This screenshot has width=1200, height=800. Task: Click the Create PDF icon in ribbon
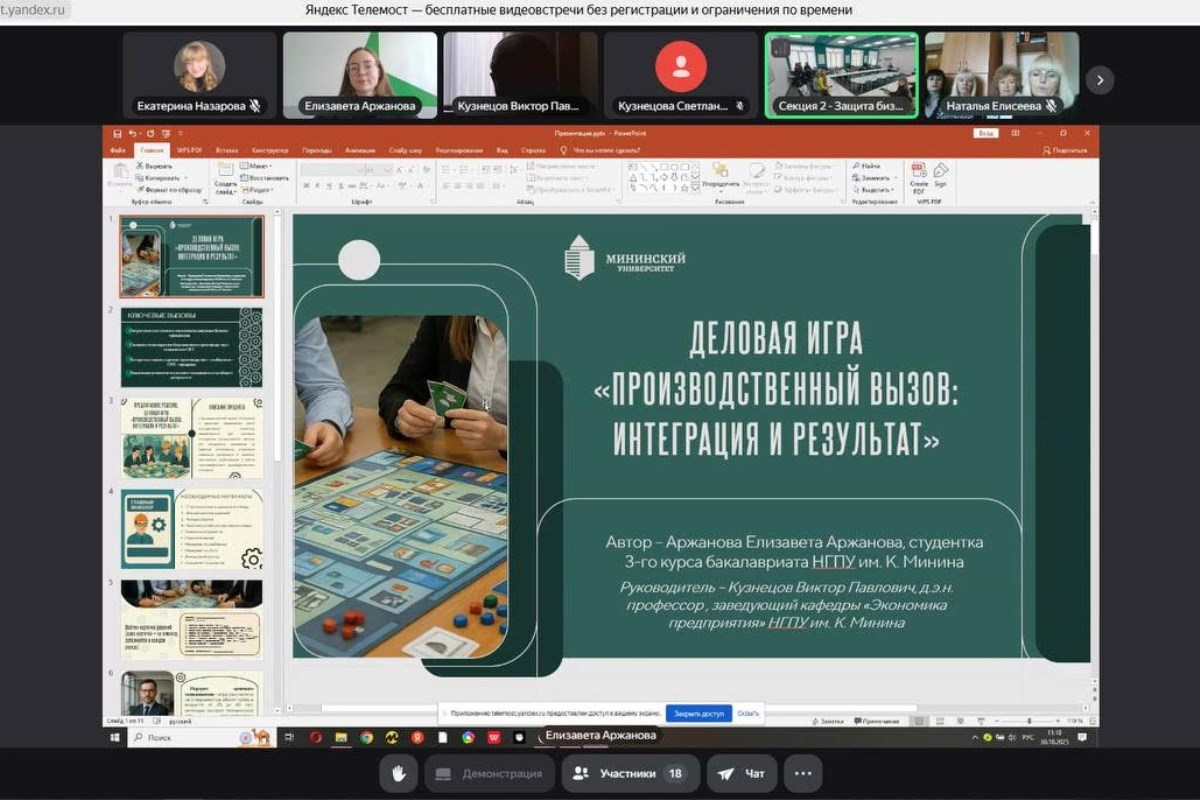pyautogui.click(x=918, y=175)
